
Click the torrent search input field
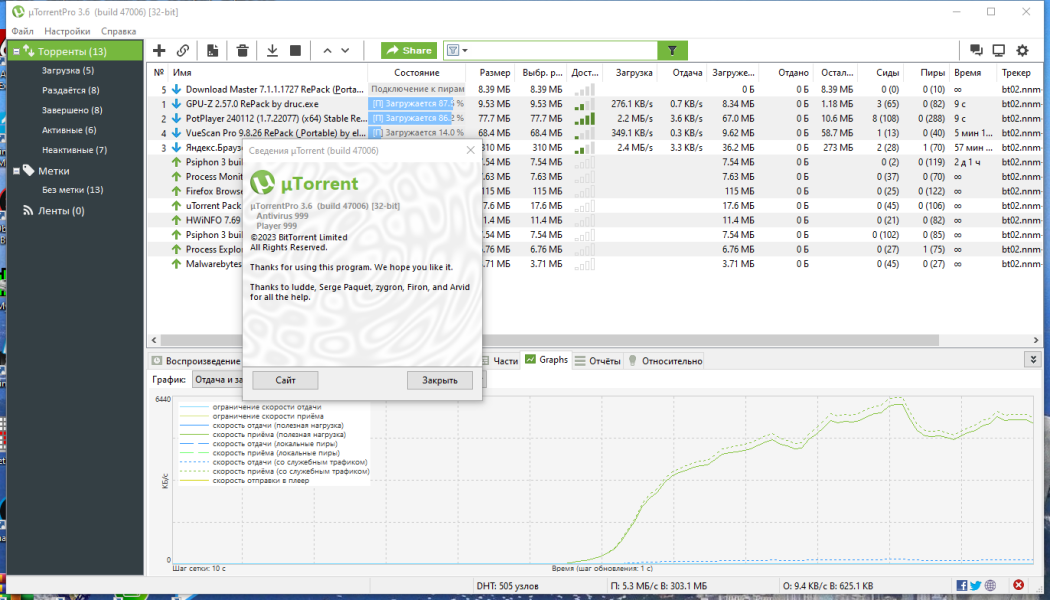[x=564, y=50]
